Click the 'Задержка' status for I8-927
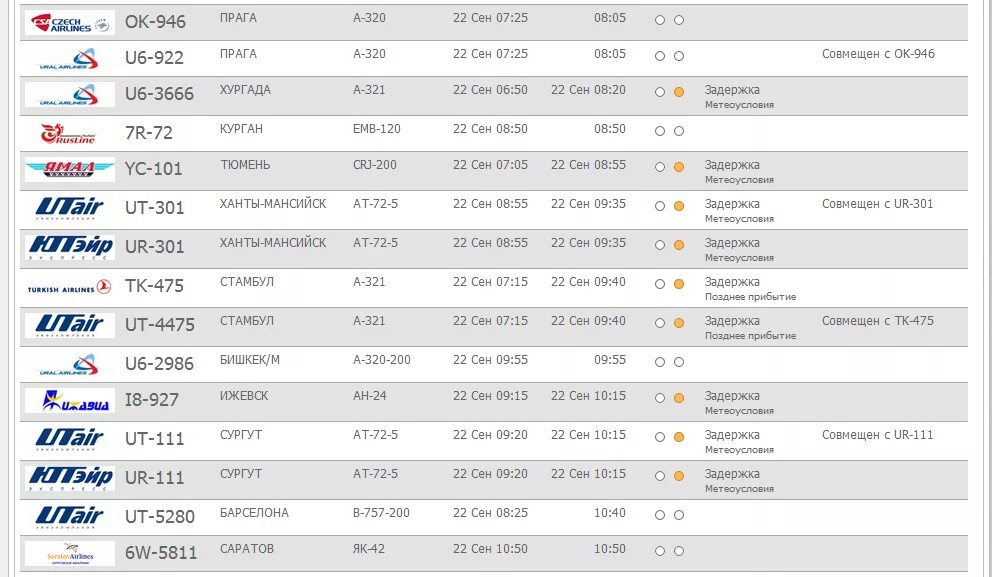The image size is (992, 577). [x=732, y=396]
